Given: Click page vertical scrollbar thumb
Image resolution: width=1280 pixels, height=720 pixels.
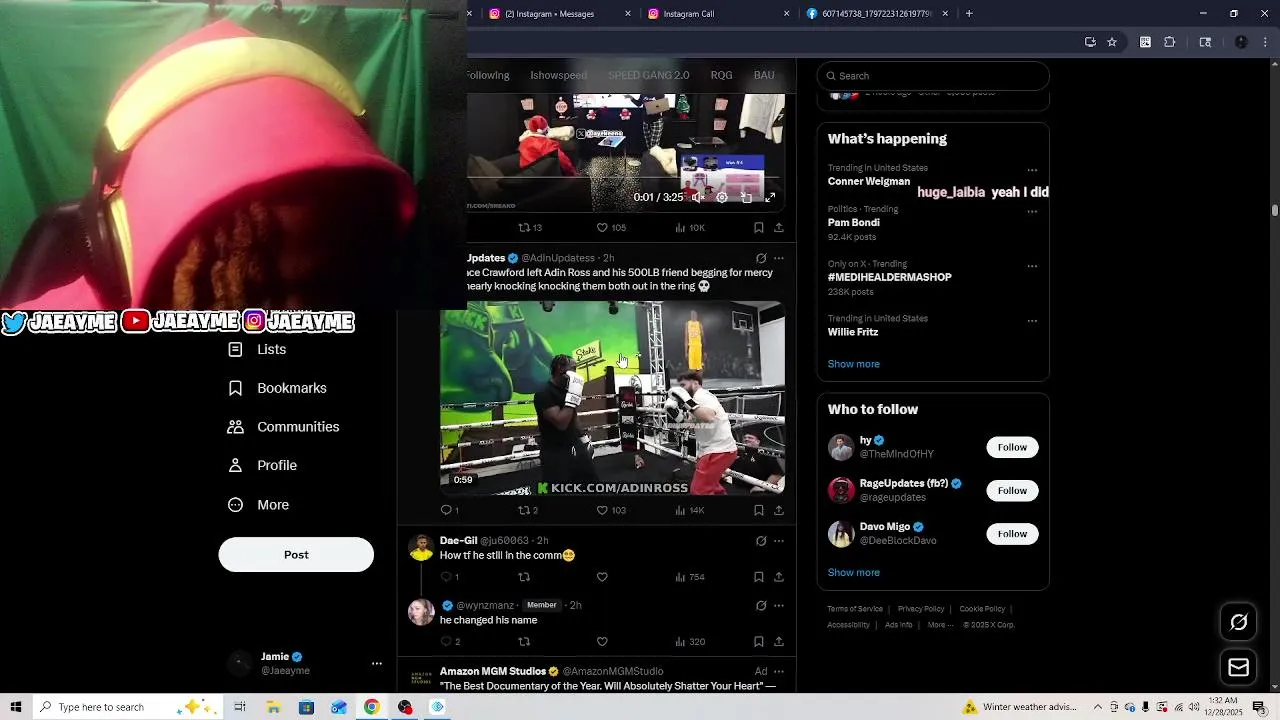Looking at the screenshot, I should (x=1275, y=210).
